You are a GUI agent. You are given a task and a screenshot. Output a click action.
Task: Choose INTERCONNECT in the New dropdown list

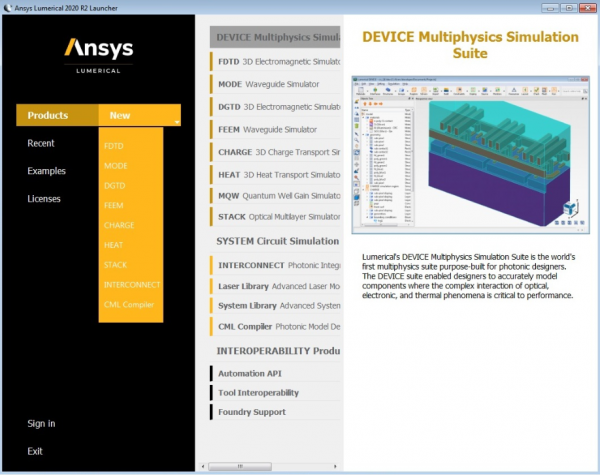(131, 284)
